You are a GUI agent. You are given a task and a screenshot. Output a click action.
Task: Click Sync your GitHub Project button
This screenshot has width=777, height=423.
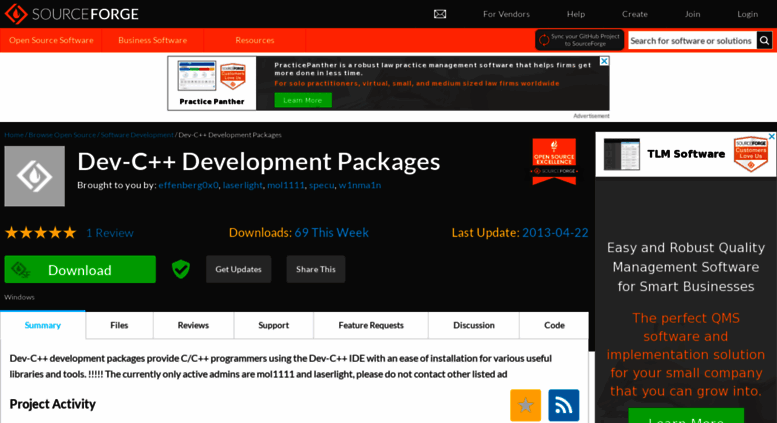point(579,40)
